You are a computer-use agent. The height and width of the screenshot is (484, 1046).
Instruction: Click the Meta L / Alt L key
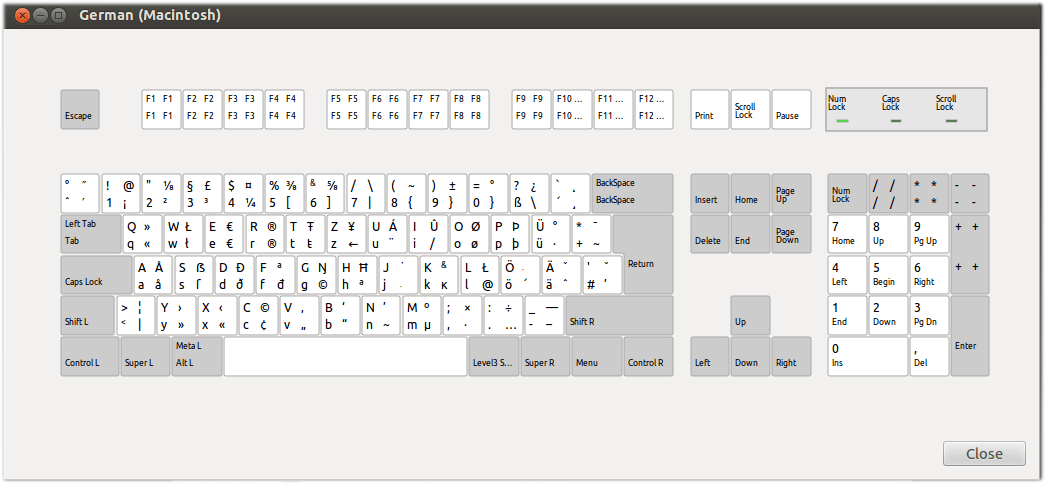click(197, 357)
